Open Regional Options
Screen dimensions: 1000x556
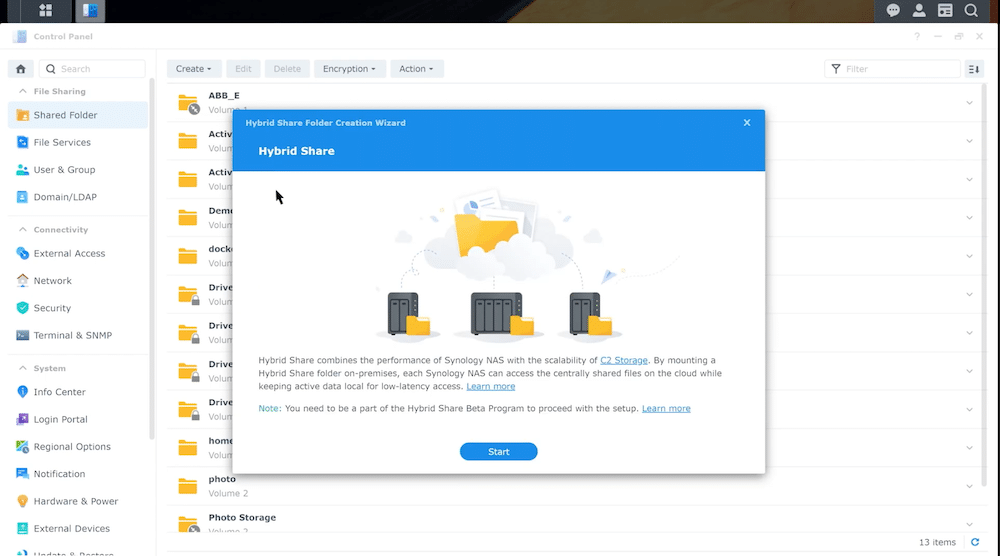[x=78, y=447]
